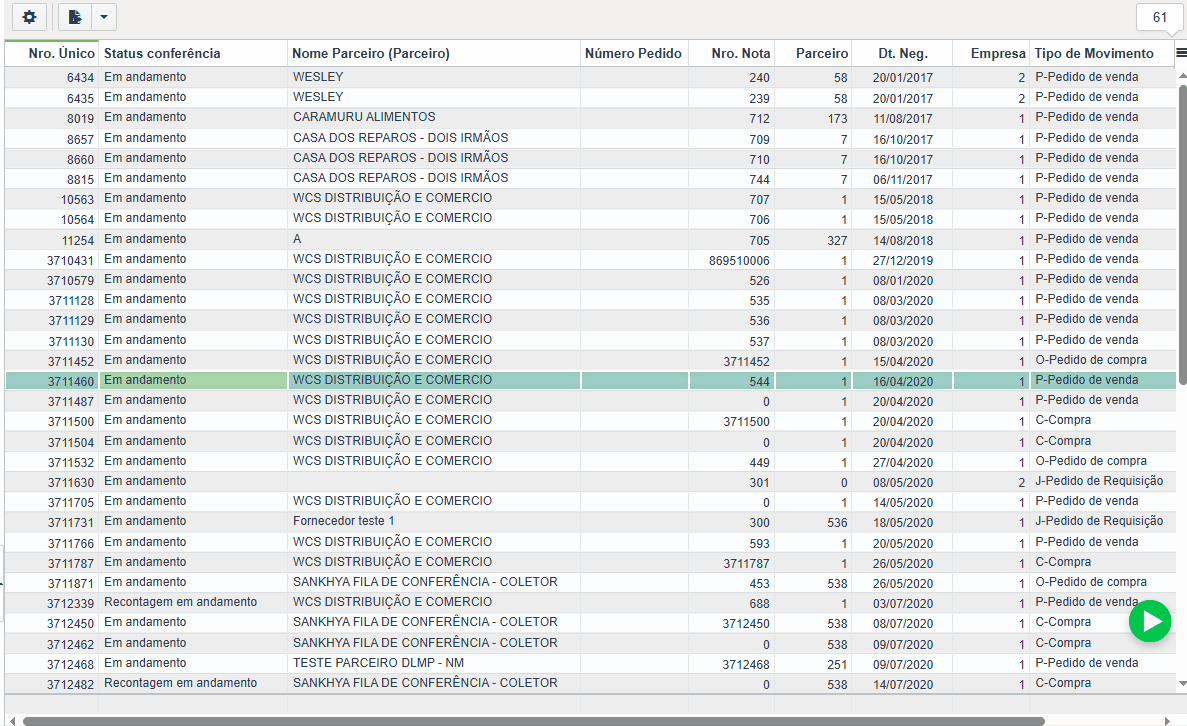Select row with Nro. Único 6435
This screenshot has height=726, width=1187.
point(590,98)
